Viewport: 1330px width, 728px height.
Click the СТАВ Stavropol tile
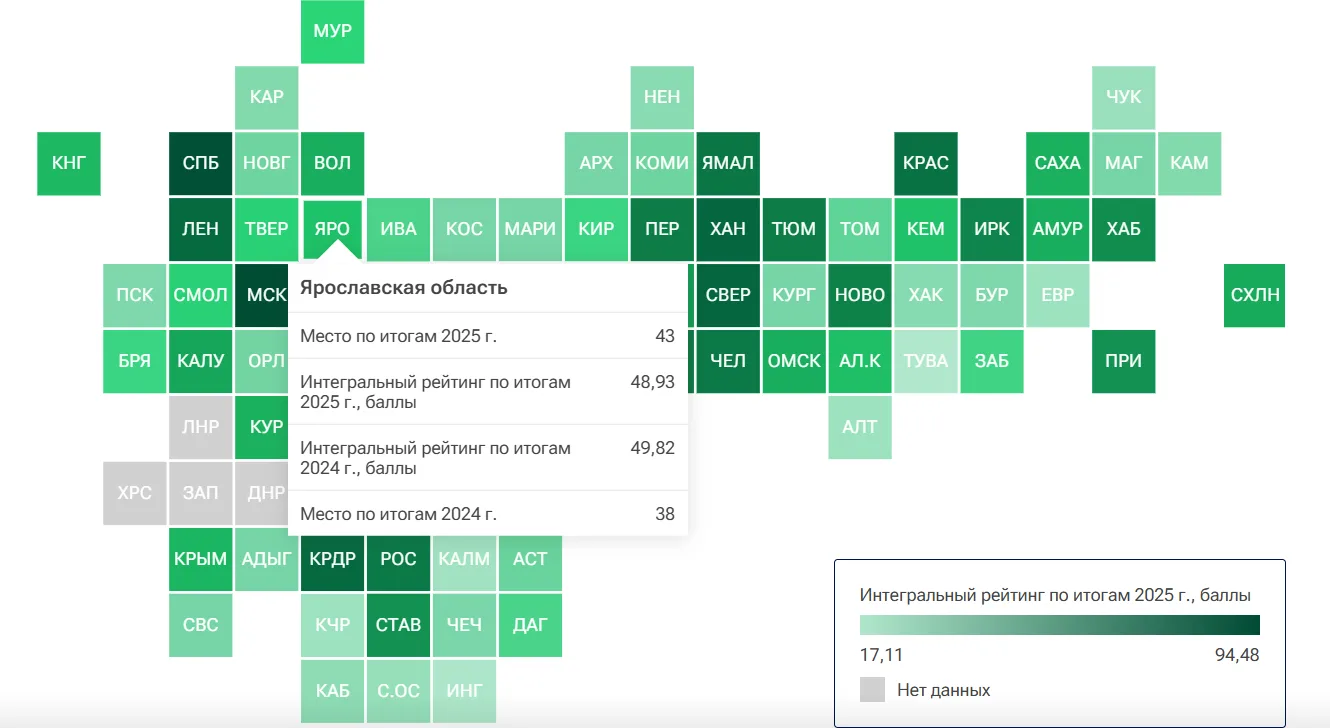pos(398,625)
